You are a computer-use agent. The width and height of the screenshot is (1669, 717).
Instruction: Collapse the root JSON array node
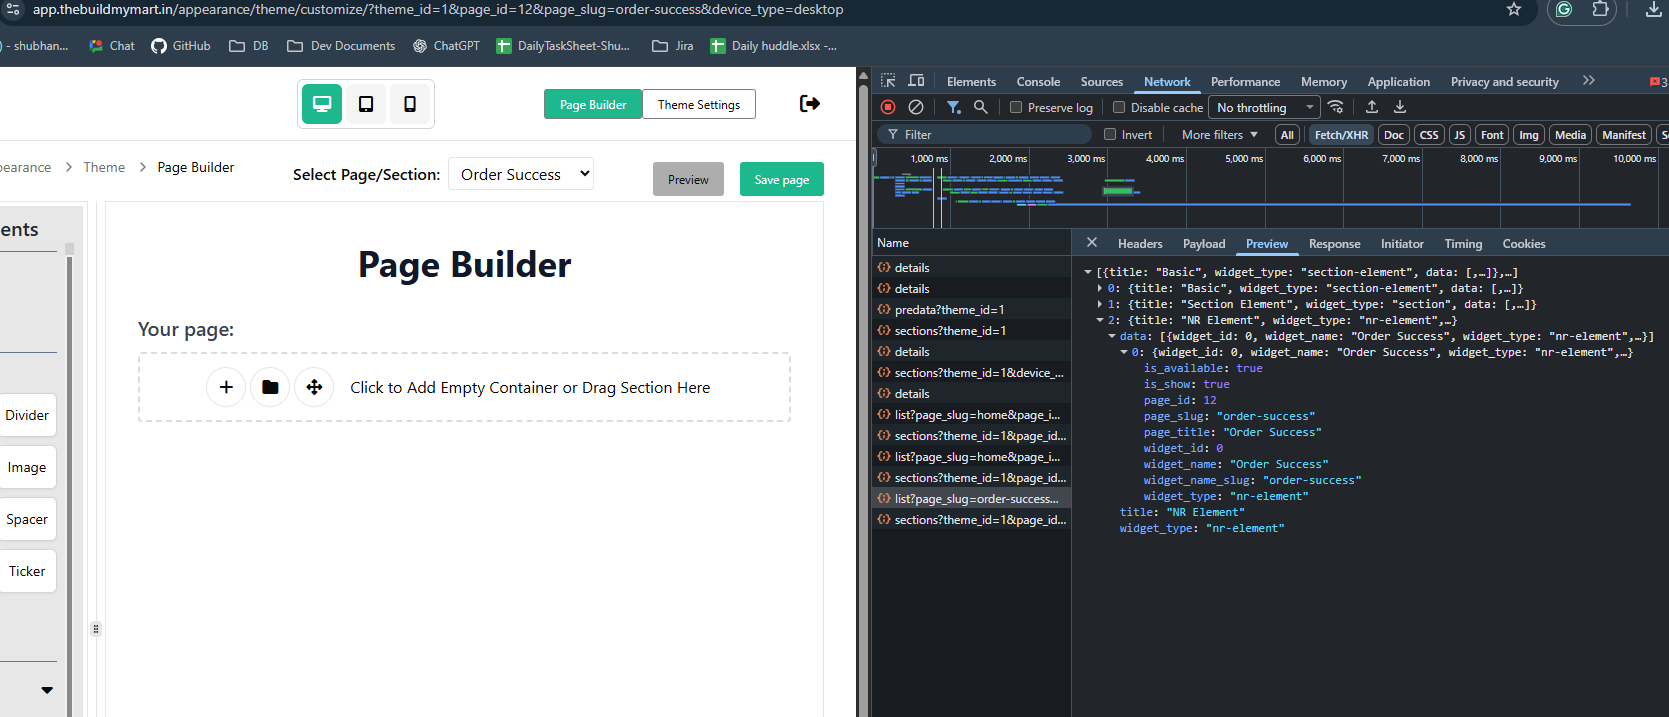click(1088, 272)
